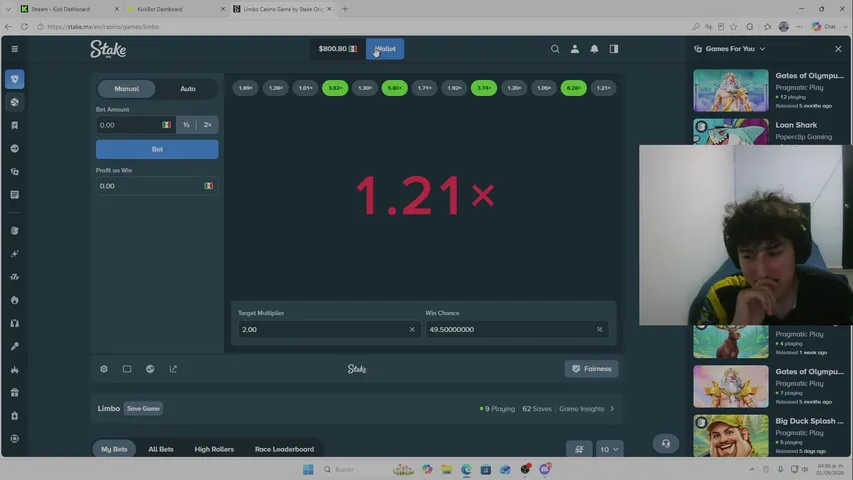Select the All Bets tab
Viewport: 853px width, 480px height.
(x=161, y=450)
